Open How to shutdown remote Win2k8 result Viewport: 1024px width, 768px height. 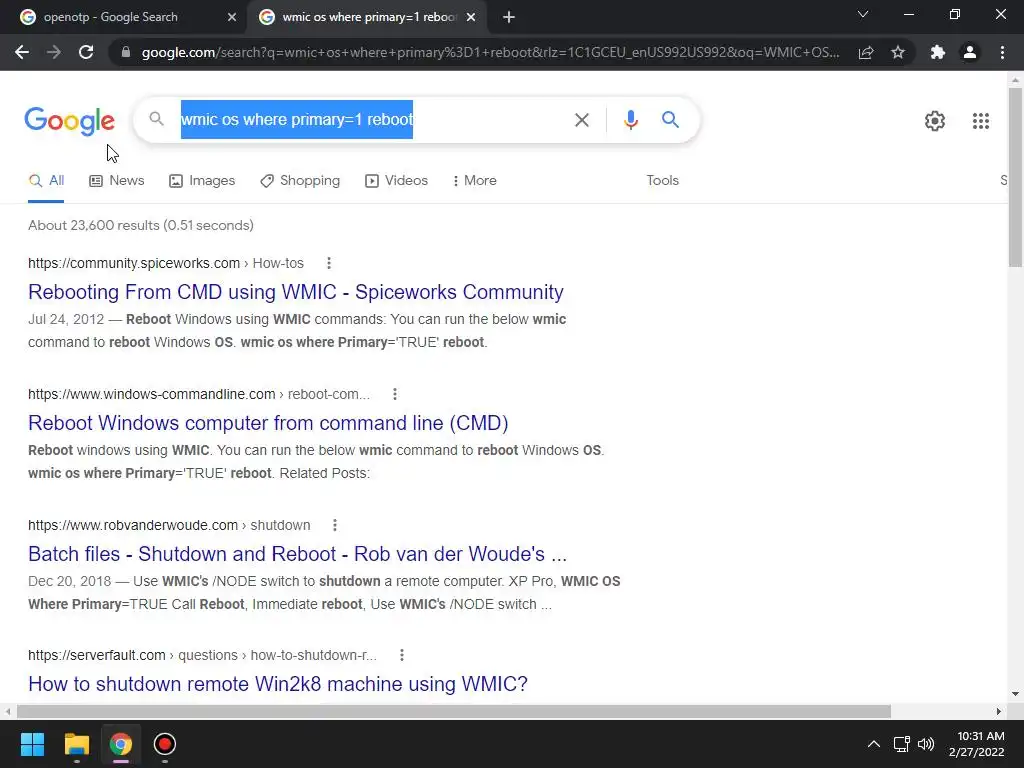(x=278, y=684)
